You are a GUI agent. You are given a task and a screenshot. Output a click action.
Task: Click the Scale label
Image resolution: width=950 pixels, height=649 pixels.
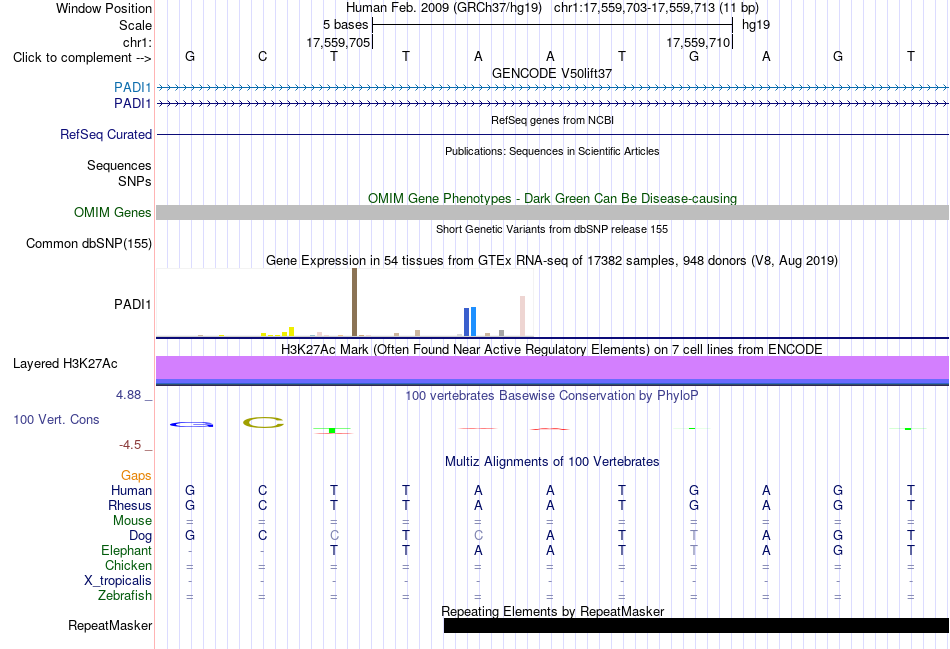click(x=135, y=25)
